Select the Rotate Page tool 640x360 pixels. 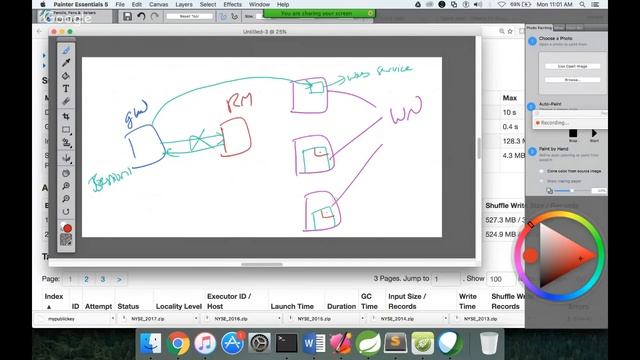[x=66, y=211]
